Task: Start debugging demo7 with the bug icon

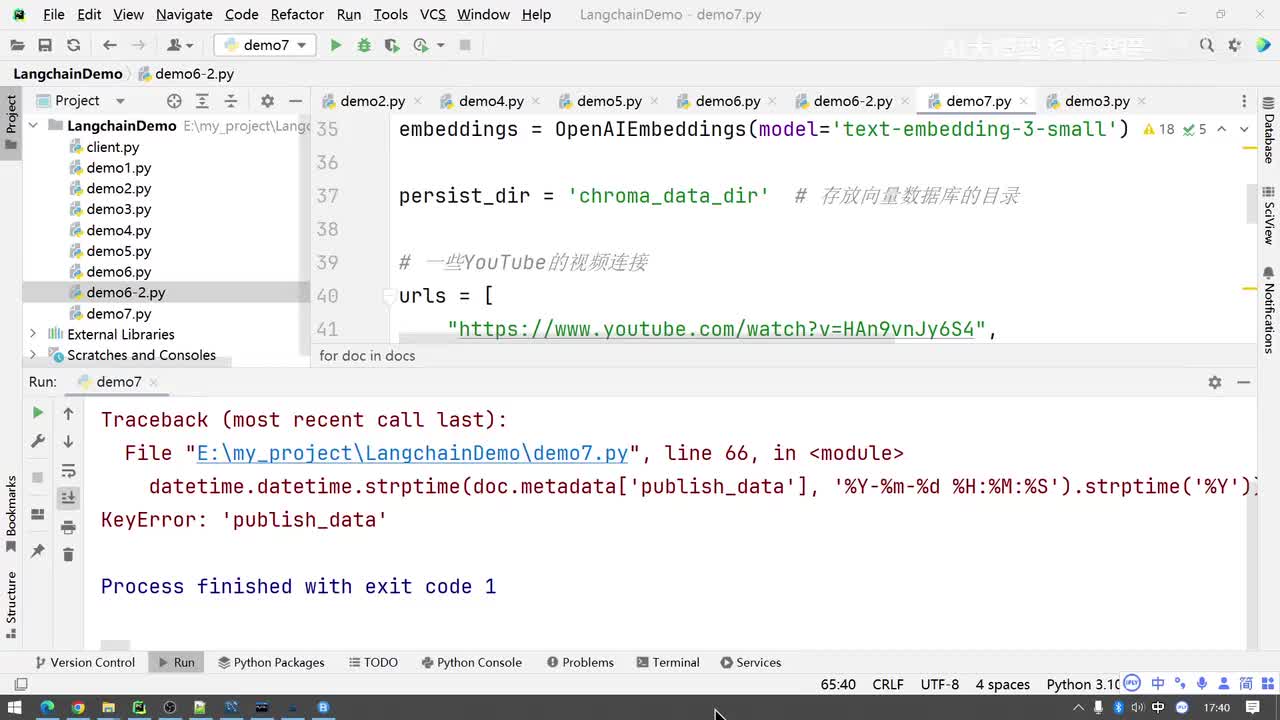Action: 364,45
